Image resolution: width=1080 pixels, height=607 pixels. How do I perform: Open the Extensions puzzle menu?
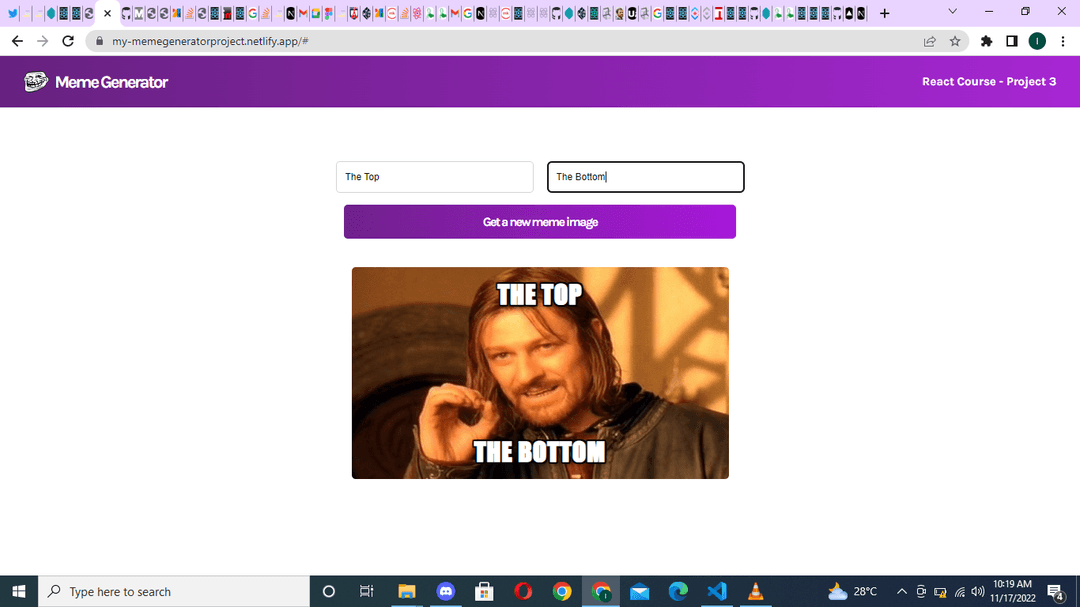point(986,41)
